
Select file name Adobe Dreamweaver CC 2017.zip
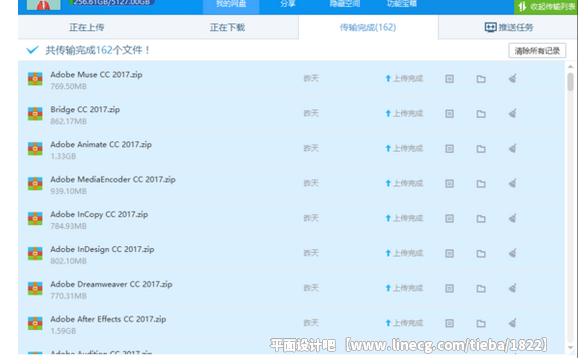111,284
